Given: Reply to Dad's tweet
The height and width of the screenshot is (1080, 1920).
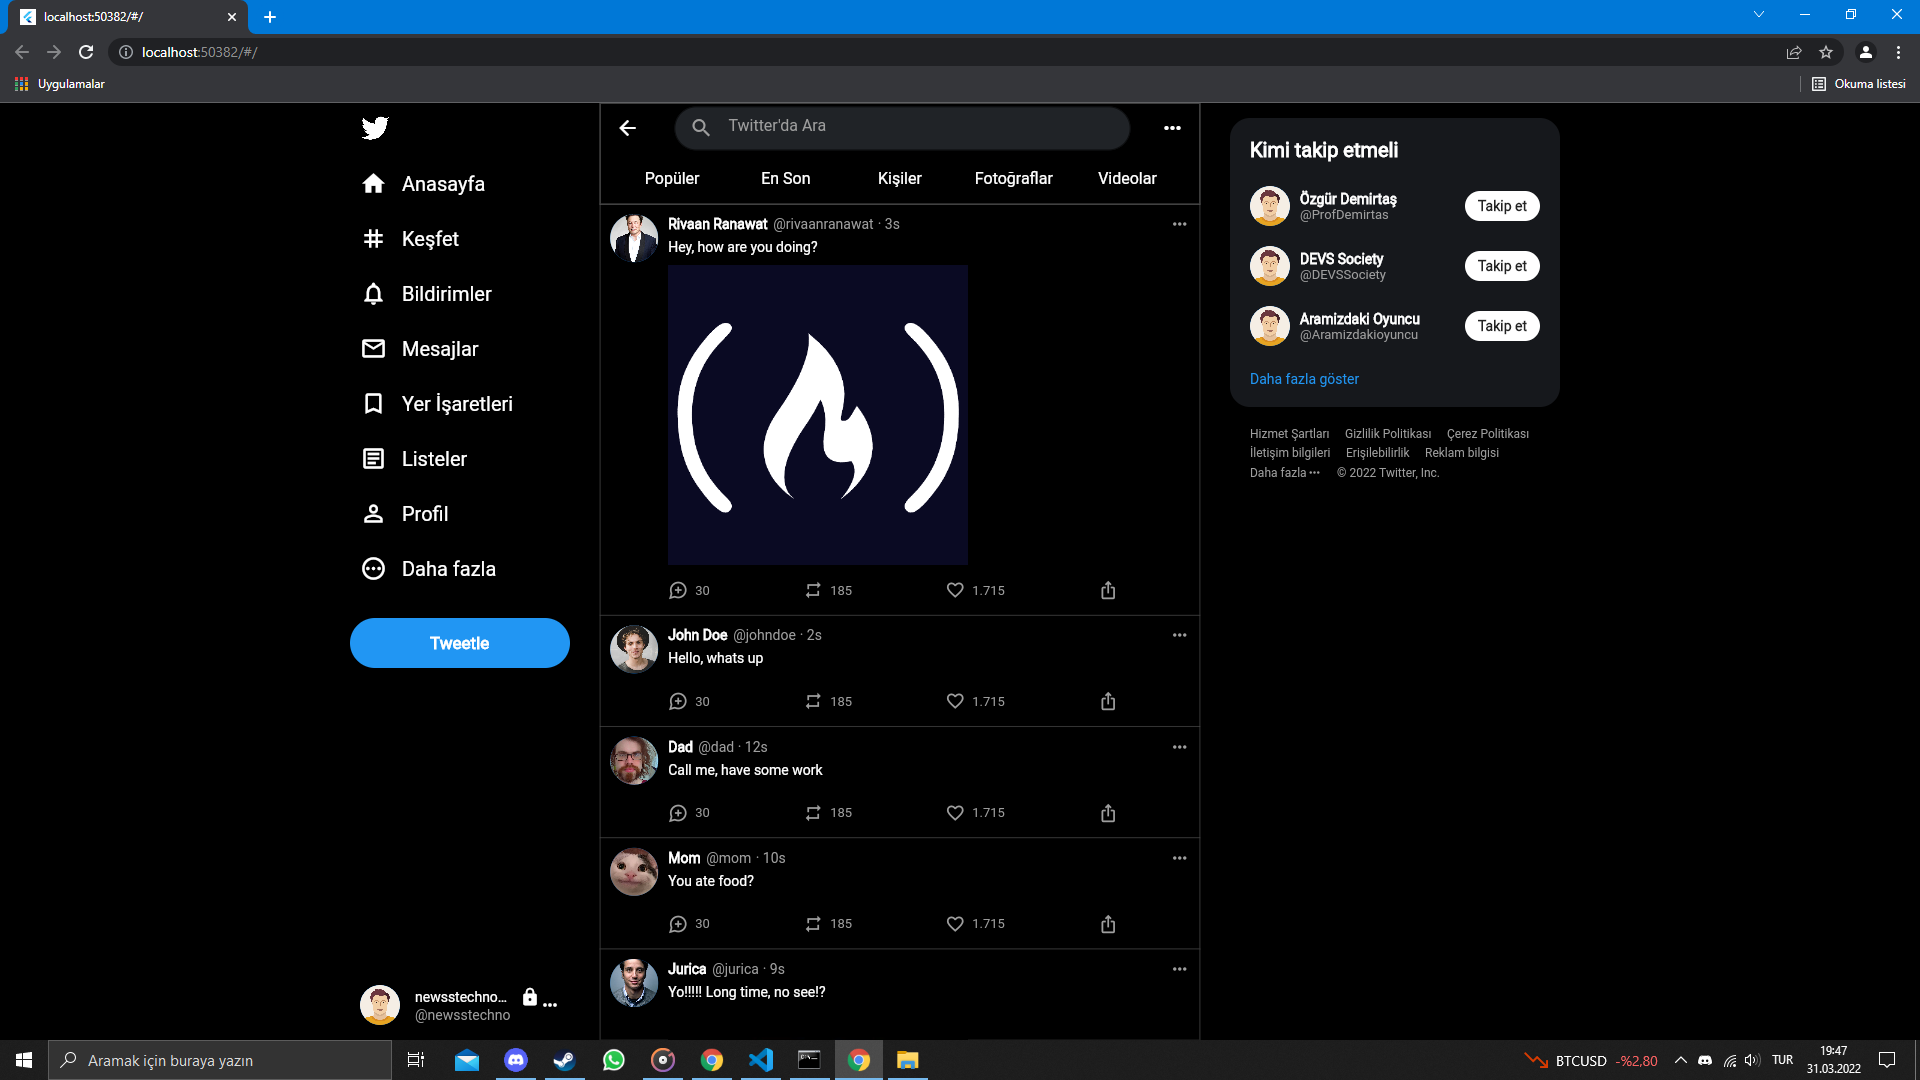Looking at the screenshot, I should click(678, 813).
